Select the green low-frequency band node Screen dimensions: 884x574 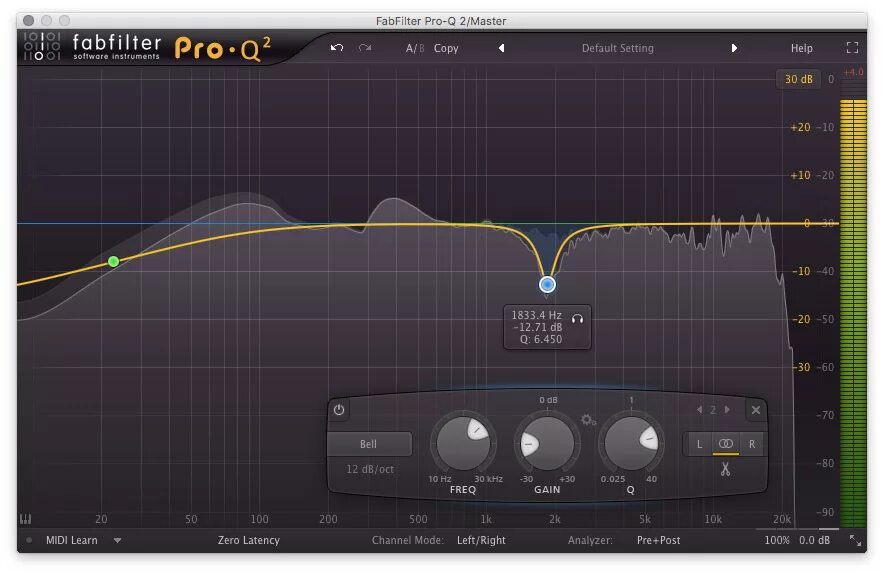tap(113, 262)
